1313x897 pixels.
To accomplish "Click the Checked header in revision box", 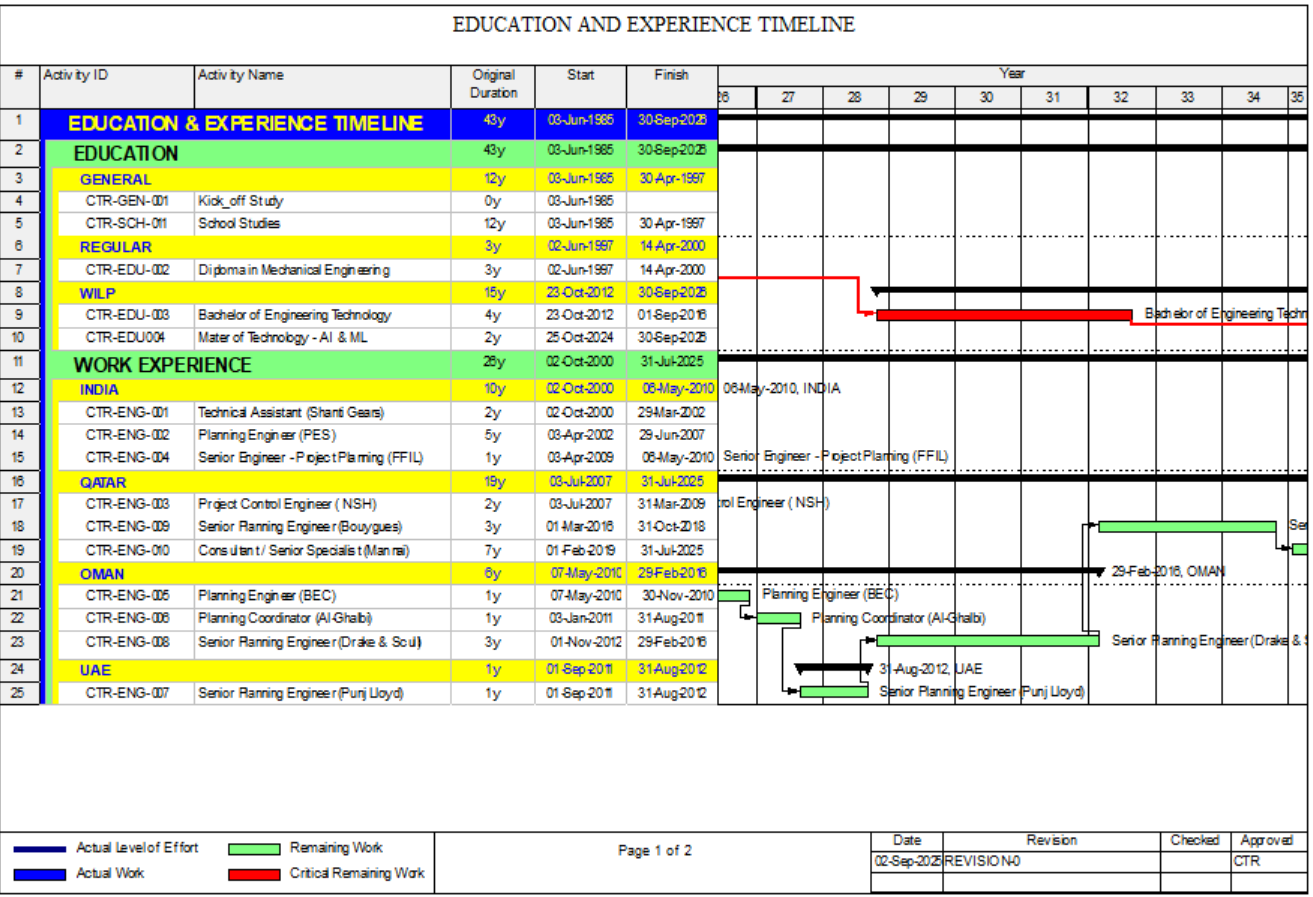I will click(x=1194, y=841).
